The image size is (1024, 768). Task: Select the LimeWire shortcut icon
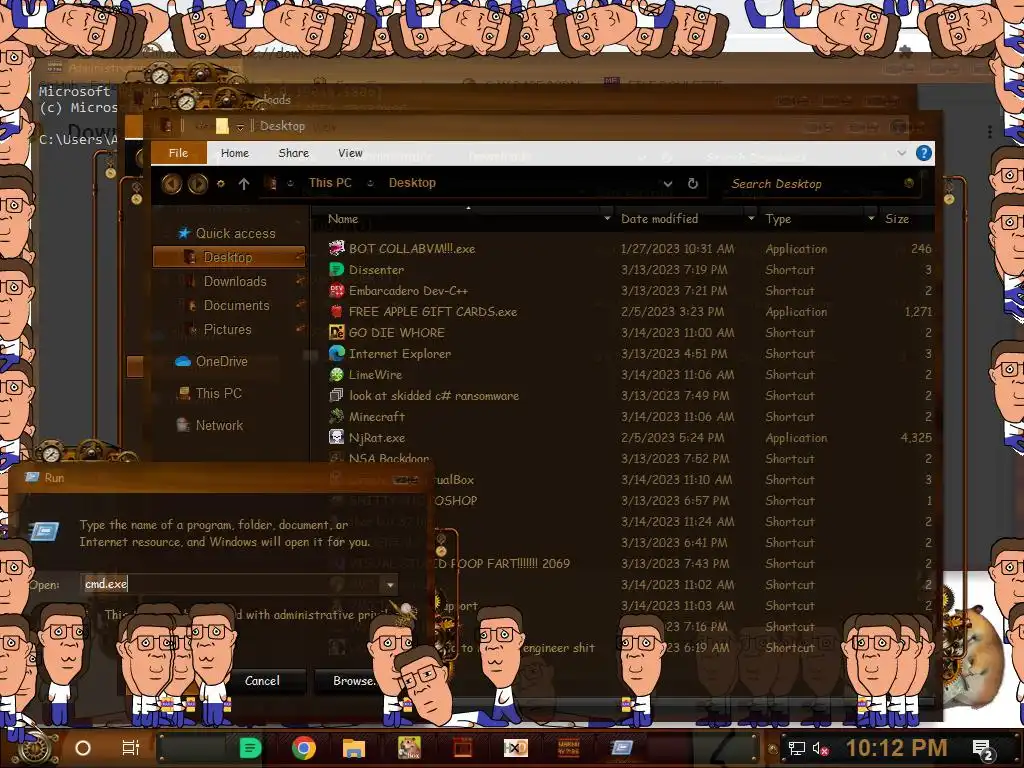click(x=336, y=374)
